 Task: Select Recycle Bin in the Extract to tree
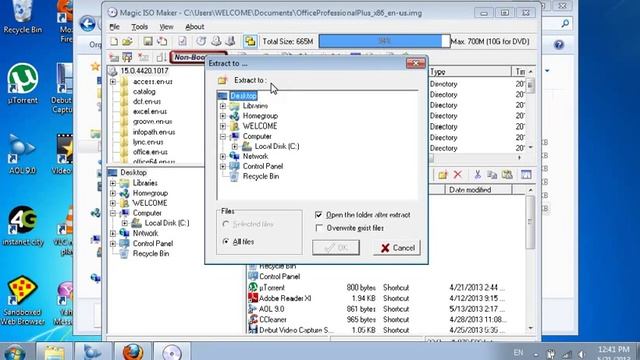click(x=261, y=176)
